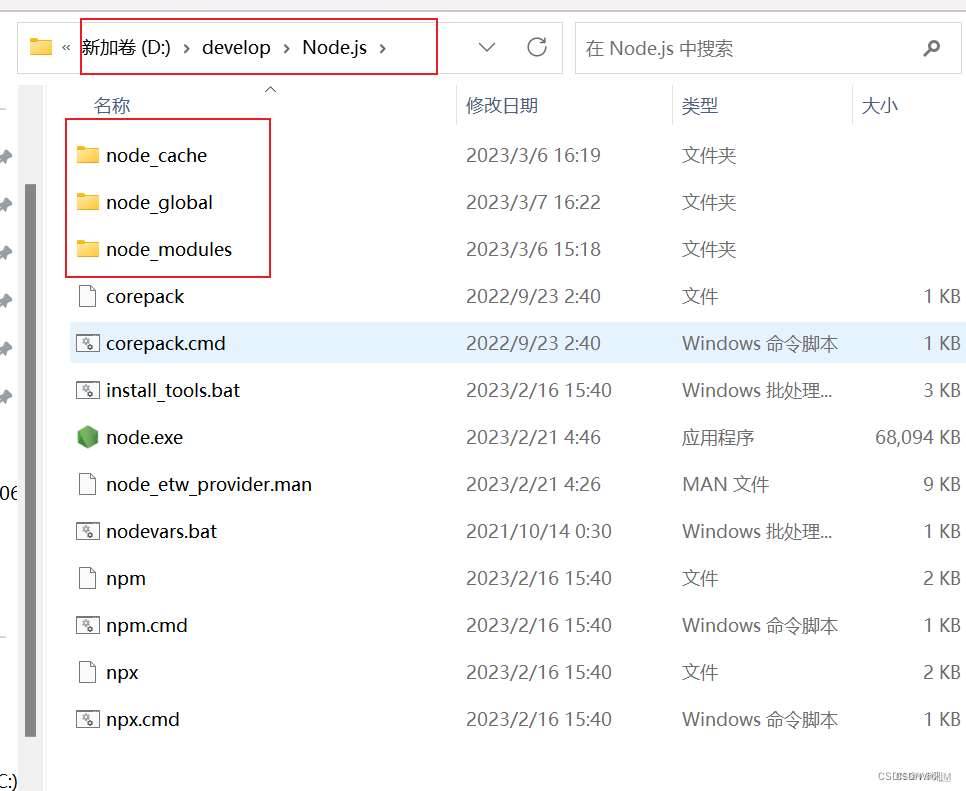Sort files by 大小 column header
This screenshot has height=791, width=966.
tap(879, 105)
